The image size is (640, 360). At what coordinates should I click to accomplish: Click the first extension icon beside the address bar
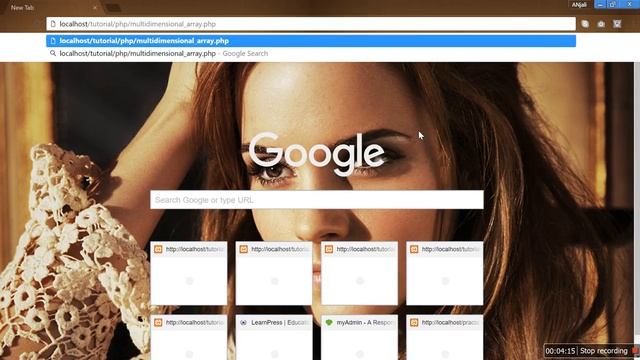585,24
